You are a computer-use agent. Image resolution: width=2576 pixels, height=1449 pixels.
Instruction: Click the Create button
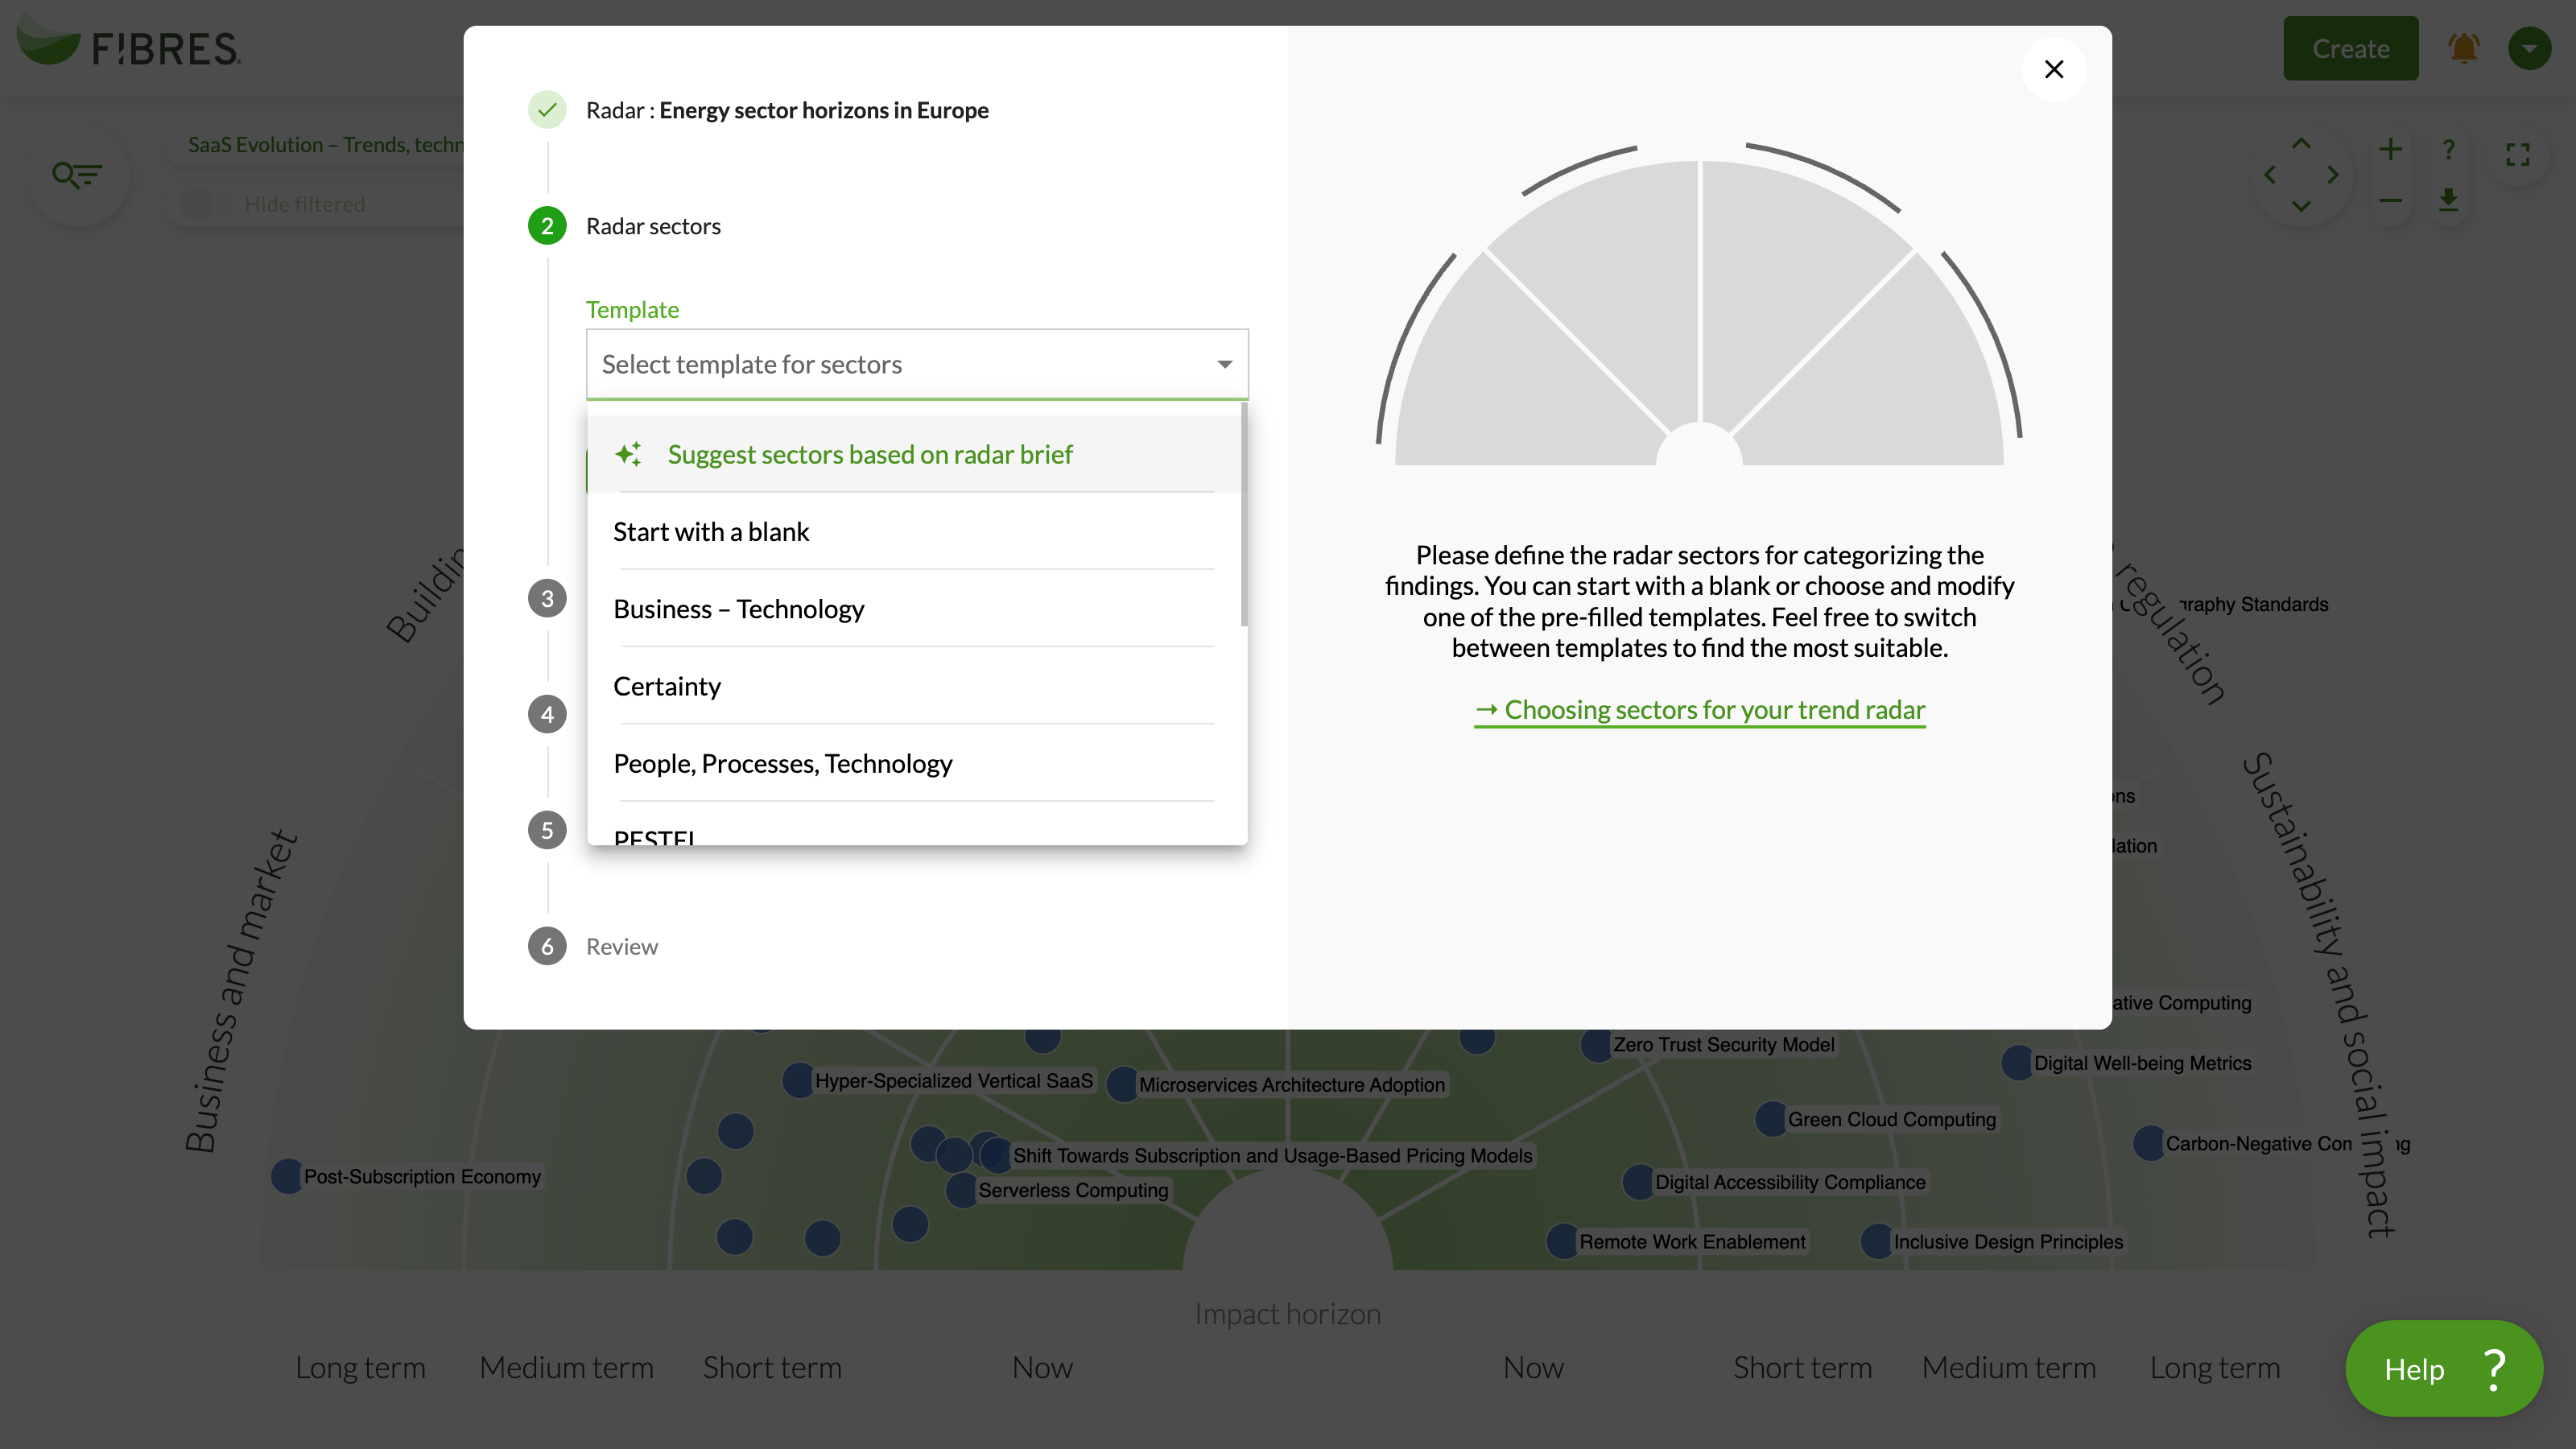2350,48
